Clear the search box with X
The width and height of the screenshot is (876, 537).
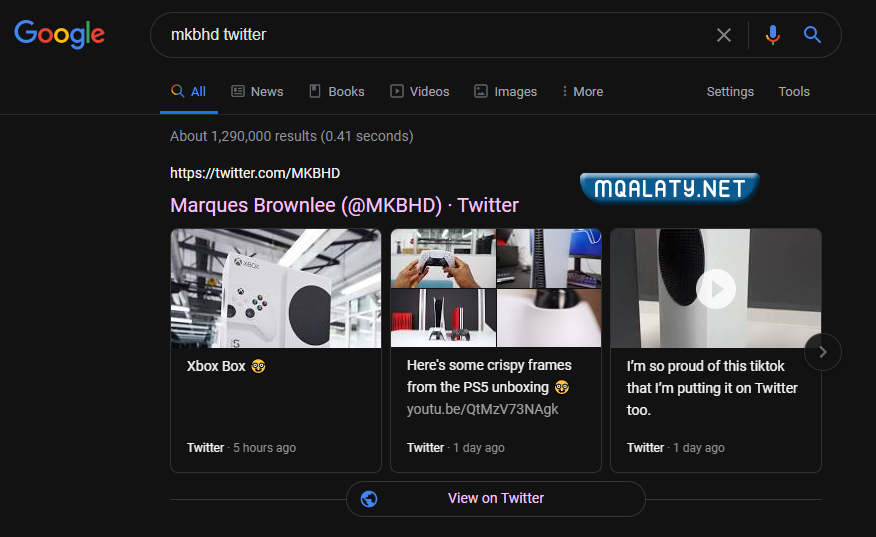click(723, 35)
